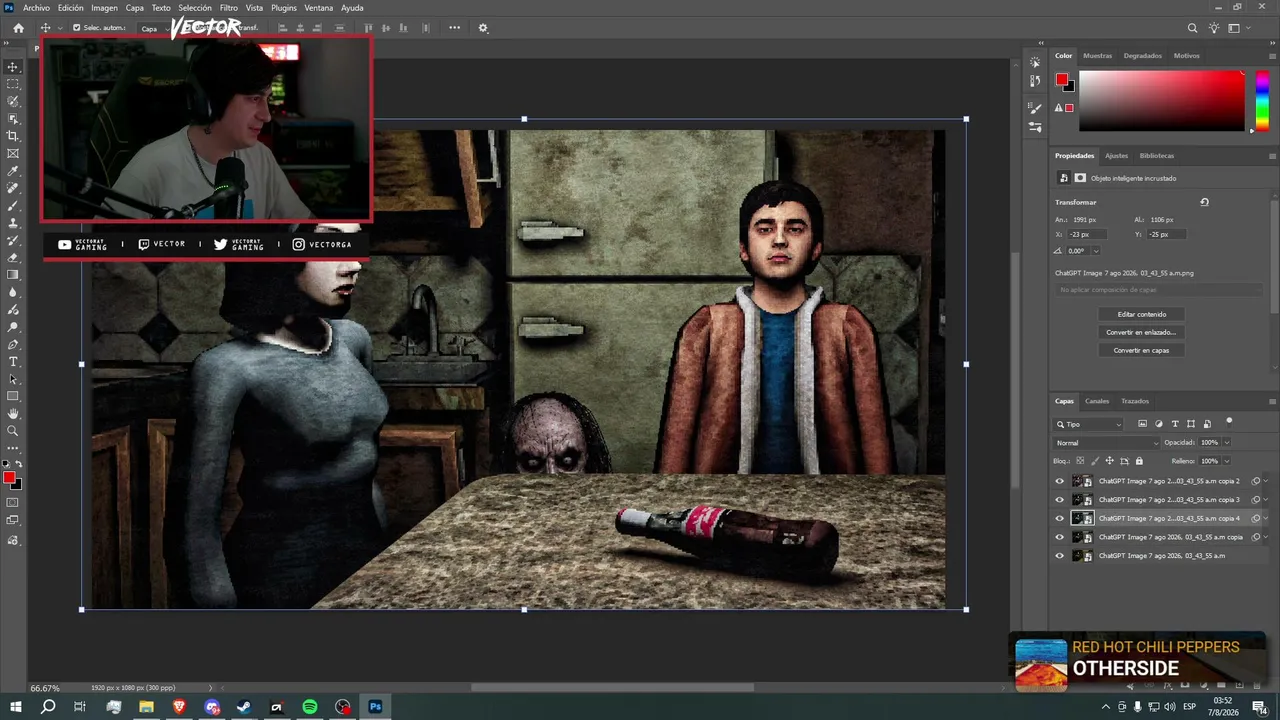Select the Blur tool
The height and width of the screenshot is (720, 1280).
(x=13, y=292)
